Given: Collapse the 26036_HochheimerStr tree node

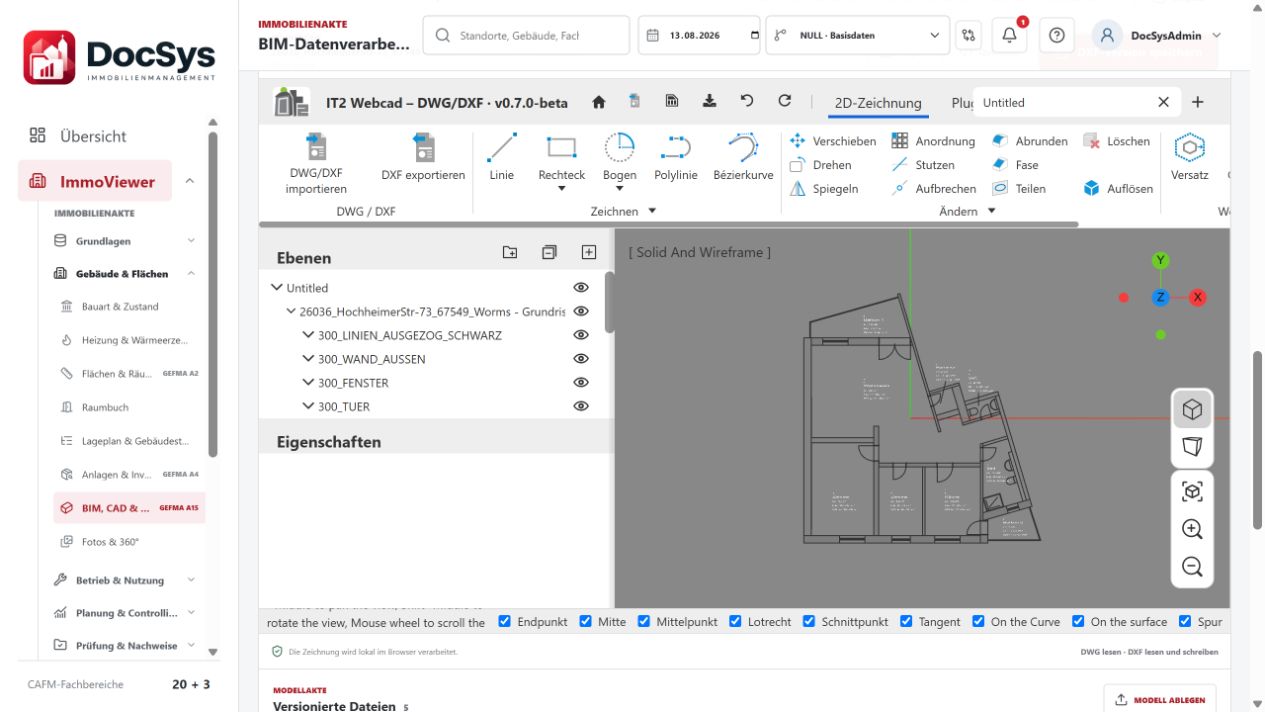Looking at the screenshot, I should click(x=291, y=312).
